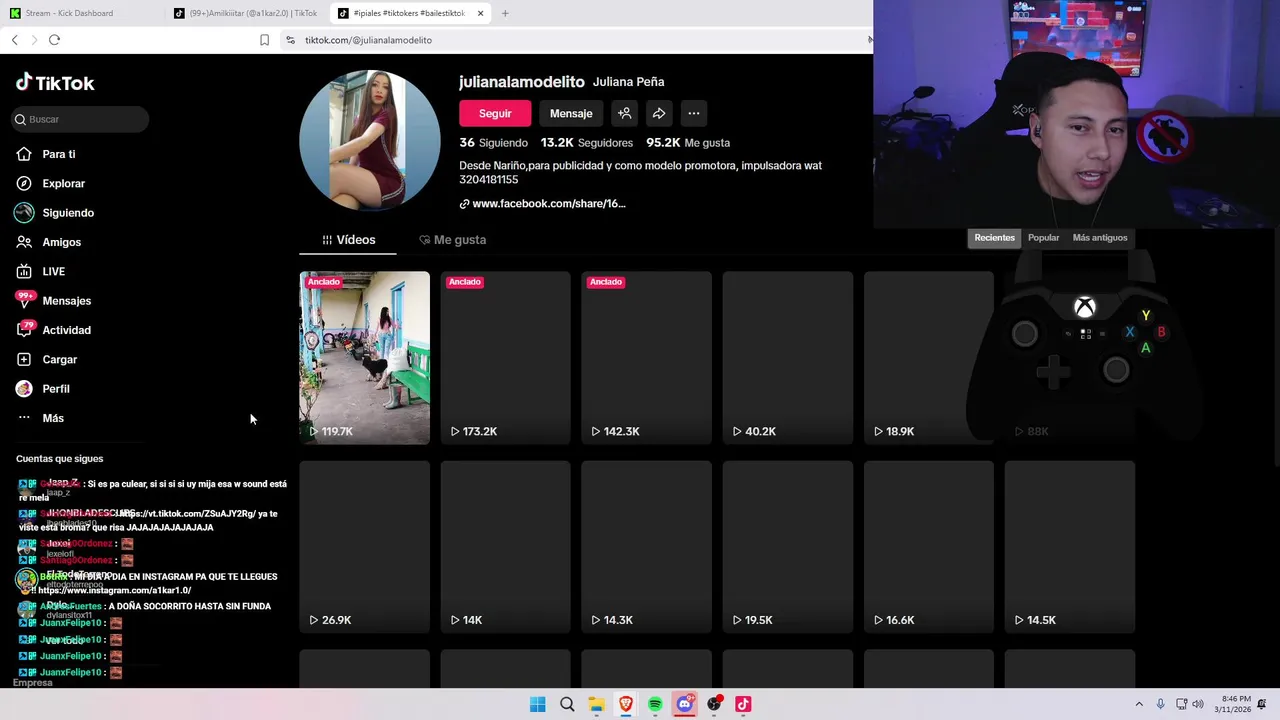Viewport: 1280px width, 720px height.
Task: Open OBS Studio from the taskbar
Action: (x=714, y=704)
